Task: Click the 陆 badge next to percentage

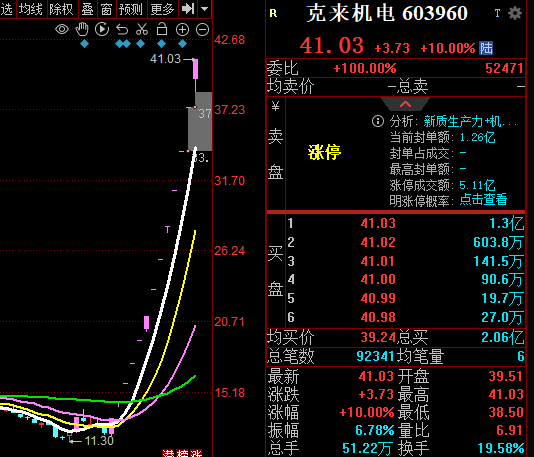Action: 486,48
